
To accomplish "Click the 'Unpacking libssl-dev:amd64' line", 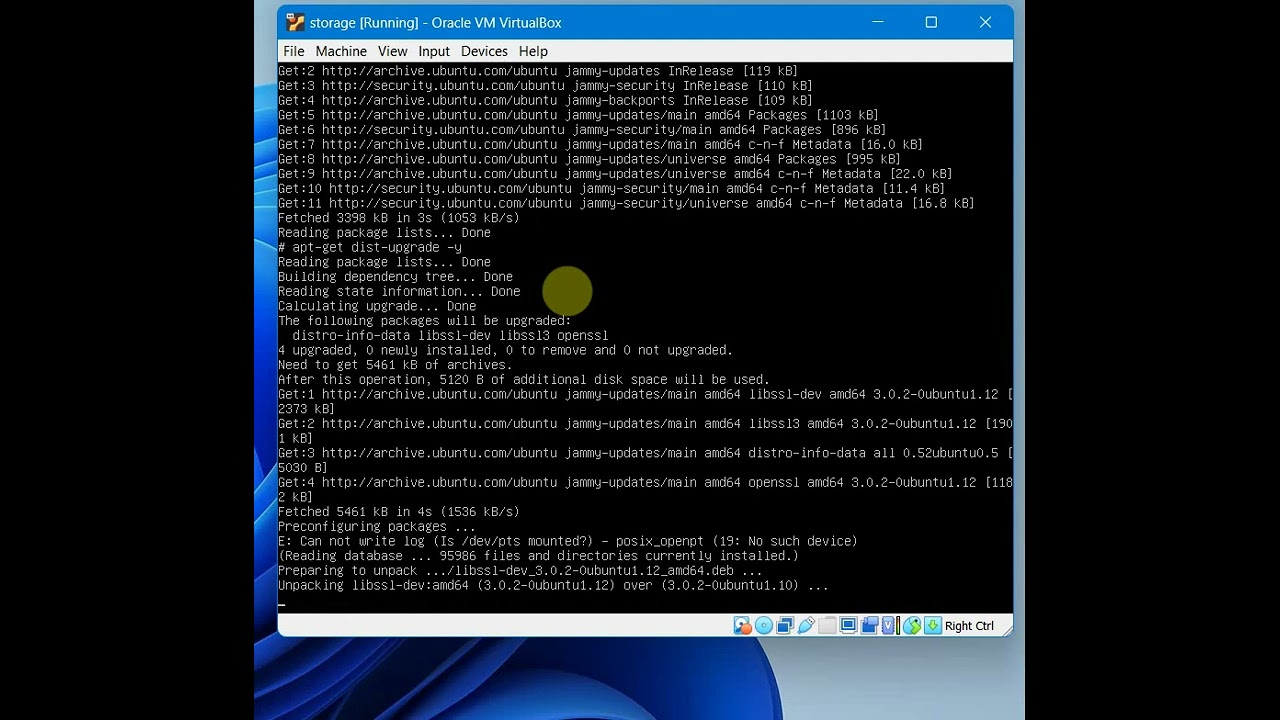I will 553,585.
